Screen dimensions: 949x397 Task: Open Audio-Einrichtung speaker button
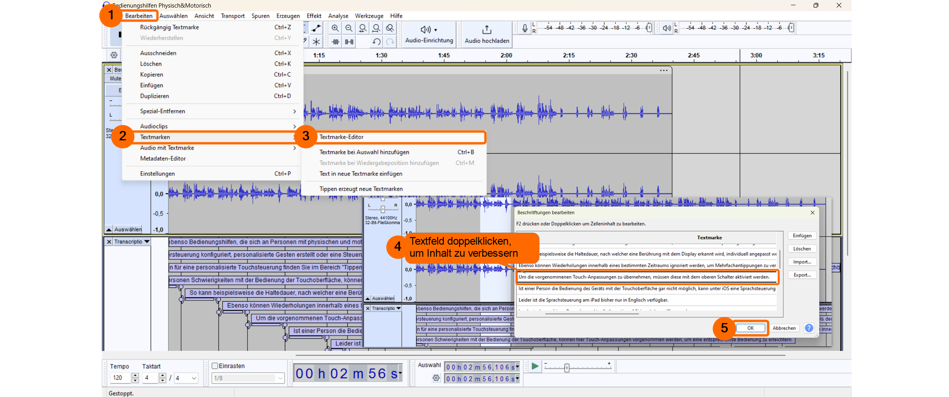(429, 33)
